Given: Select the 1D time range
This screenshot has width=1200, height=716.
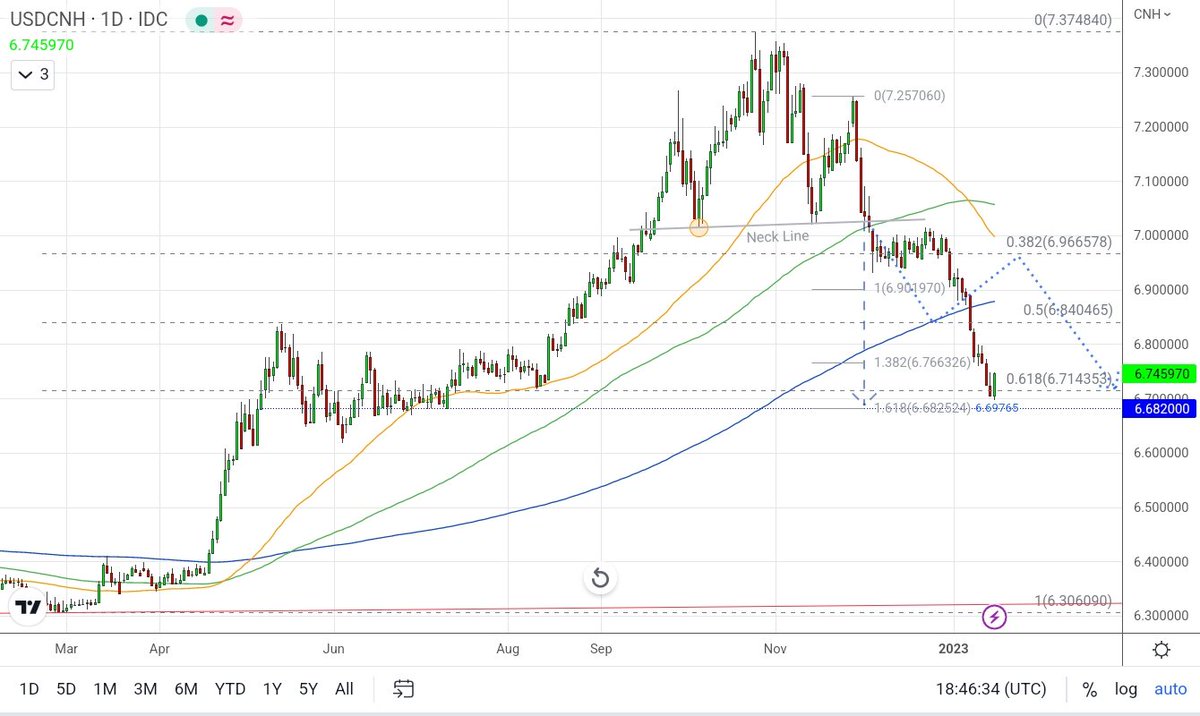Looking at the screenshot, I should point(29,688).
